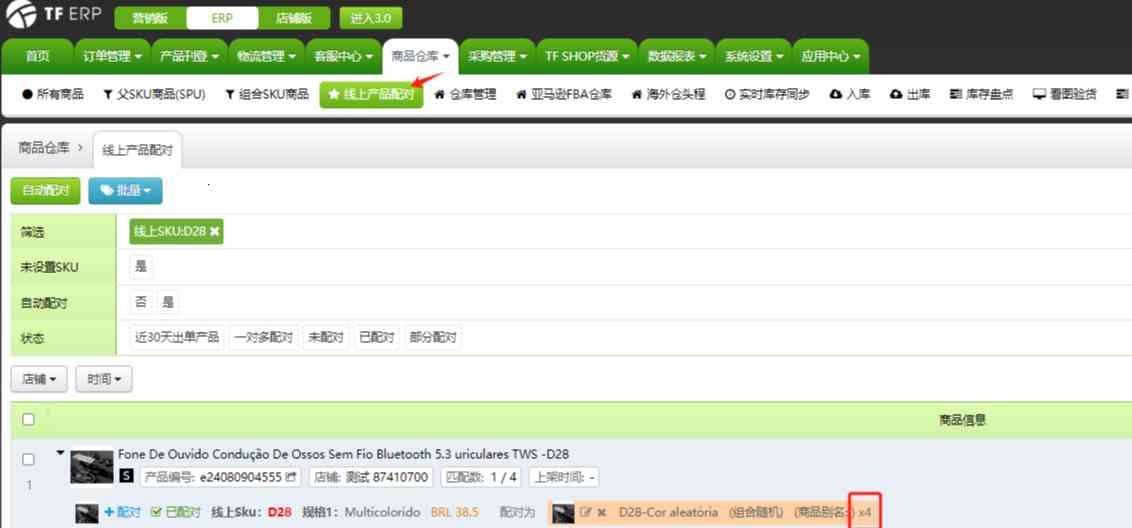Image resolution: width=1132 pixels, height=528 pixels.
Task: Expand the 客服中心 menu
Action: click(343, 56)
